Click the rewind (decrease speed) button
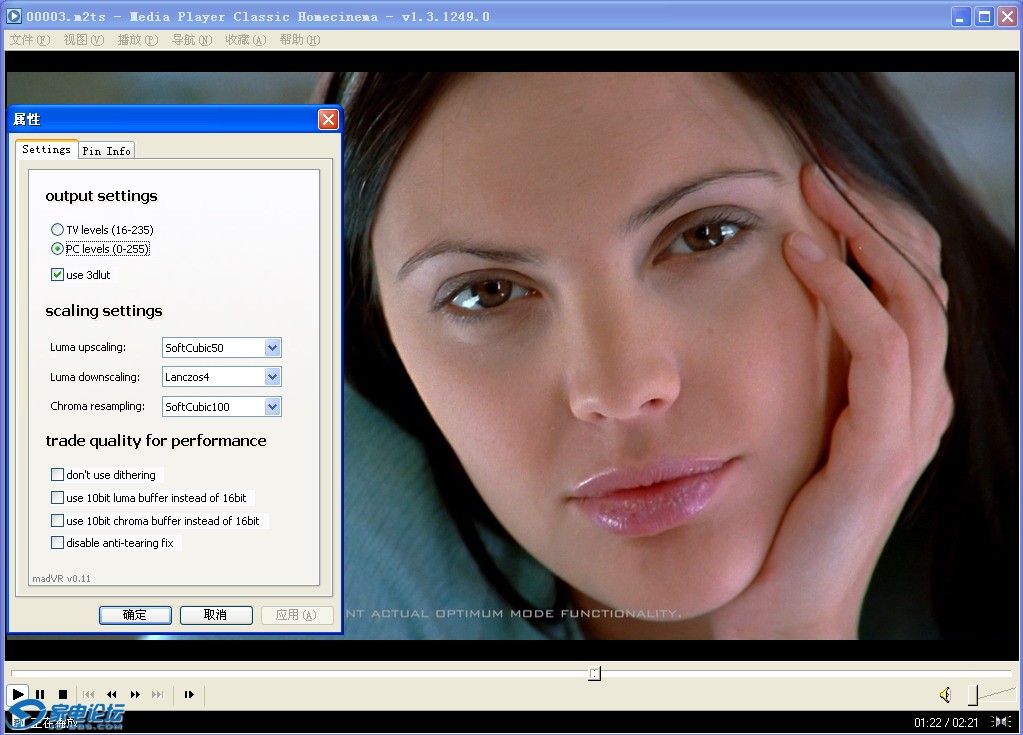This screenshot has width=1023, height=735. [112, 694]
